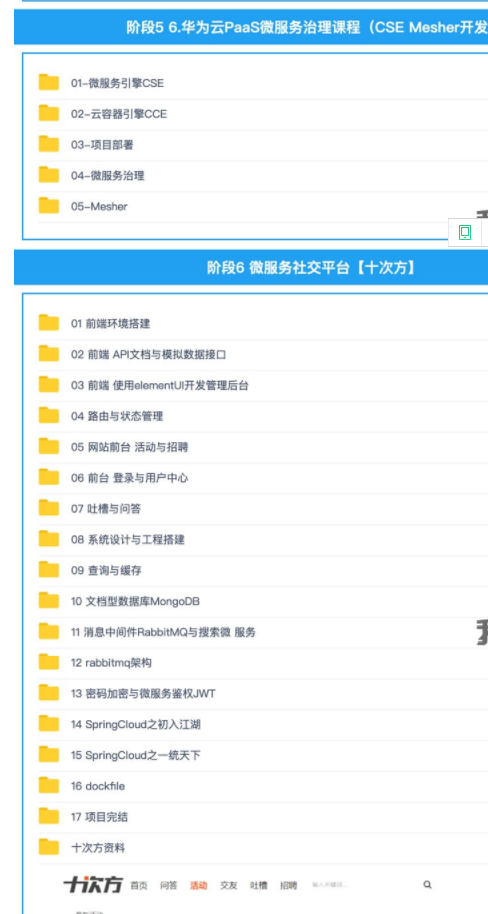
Task: Click the folder icon beside 03-项目部署
Action: [49, 144]
